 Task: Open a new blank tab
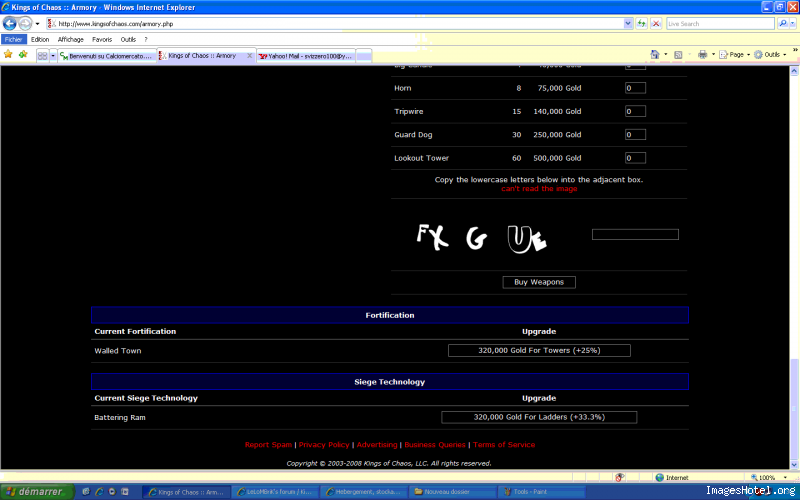pyautogui.click(x=364, y=56)
